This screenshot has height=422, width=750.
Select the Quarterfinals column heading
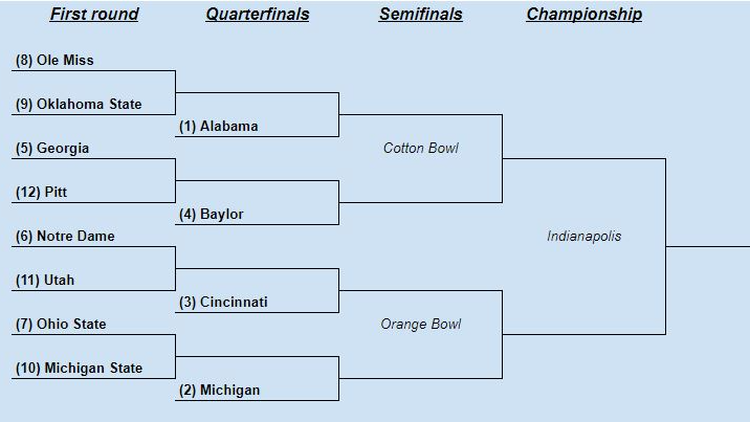(257, 14)
